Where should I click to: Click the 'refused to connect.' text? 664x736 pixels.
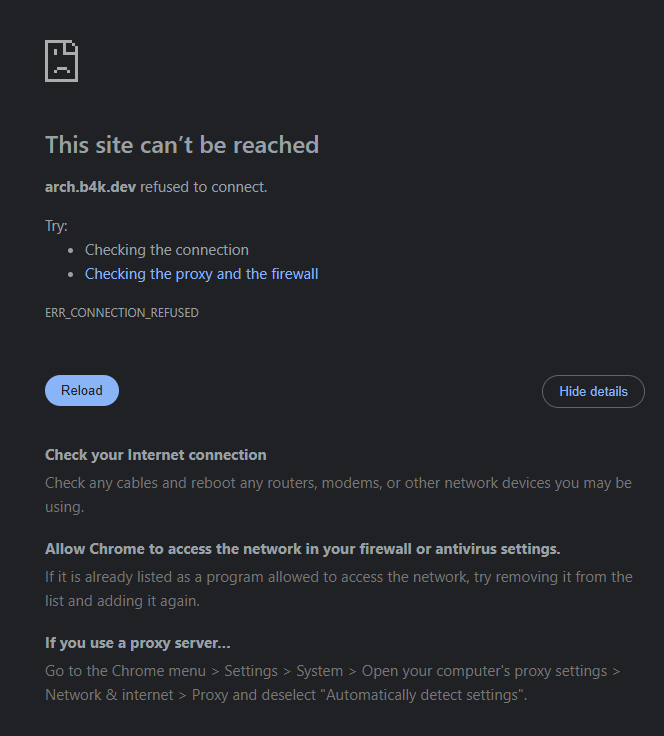coord(204,187)
